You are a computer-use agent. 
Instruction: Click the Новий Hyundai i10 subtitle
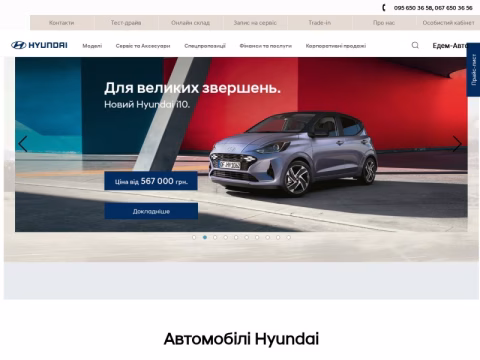147,105
